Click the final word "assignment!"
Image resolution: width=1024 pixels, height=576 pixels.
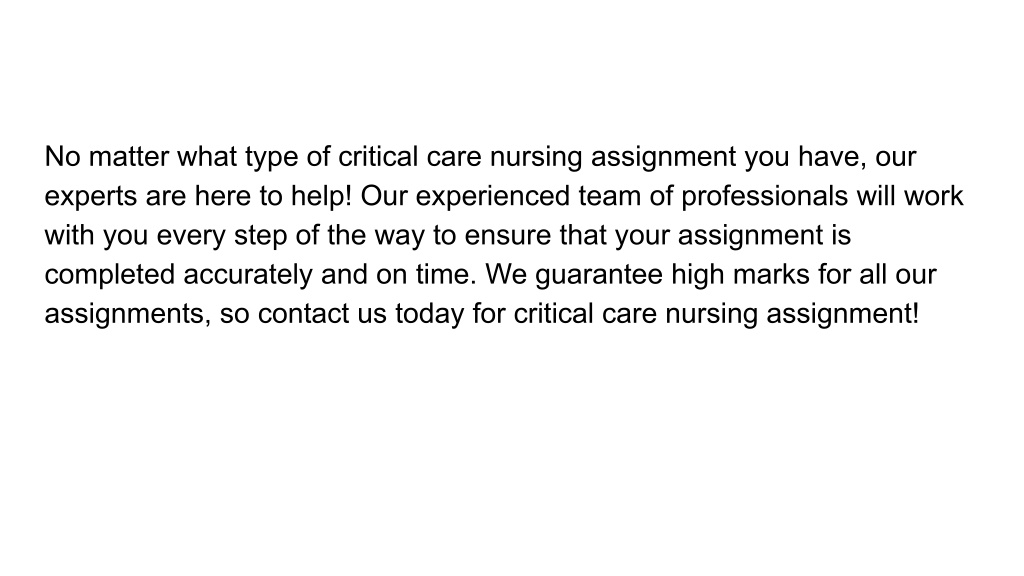pos(842,314)
